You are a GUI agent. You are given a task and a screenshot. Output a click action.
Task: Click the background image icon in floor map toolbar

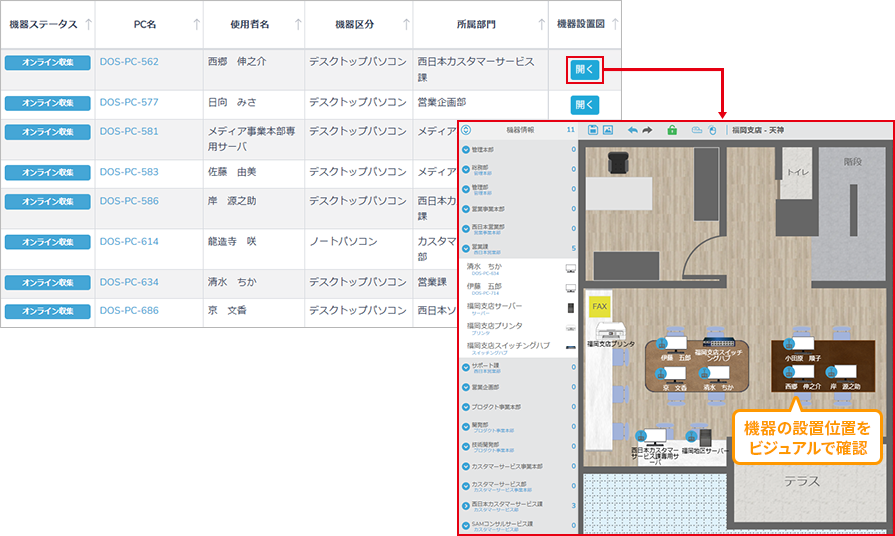(x=608, y=130)
